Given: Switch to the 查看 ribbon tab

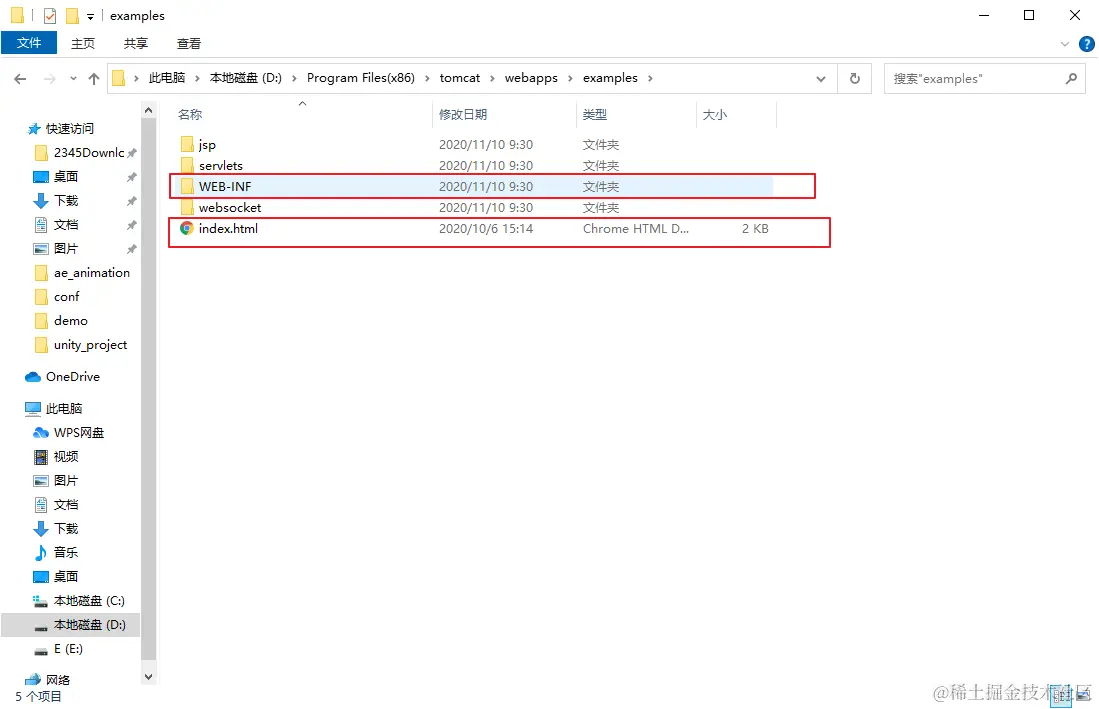Looking at the screenshot, I should pos(189,43).
